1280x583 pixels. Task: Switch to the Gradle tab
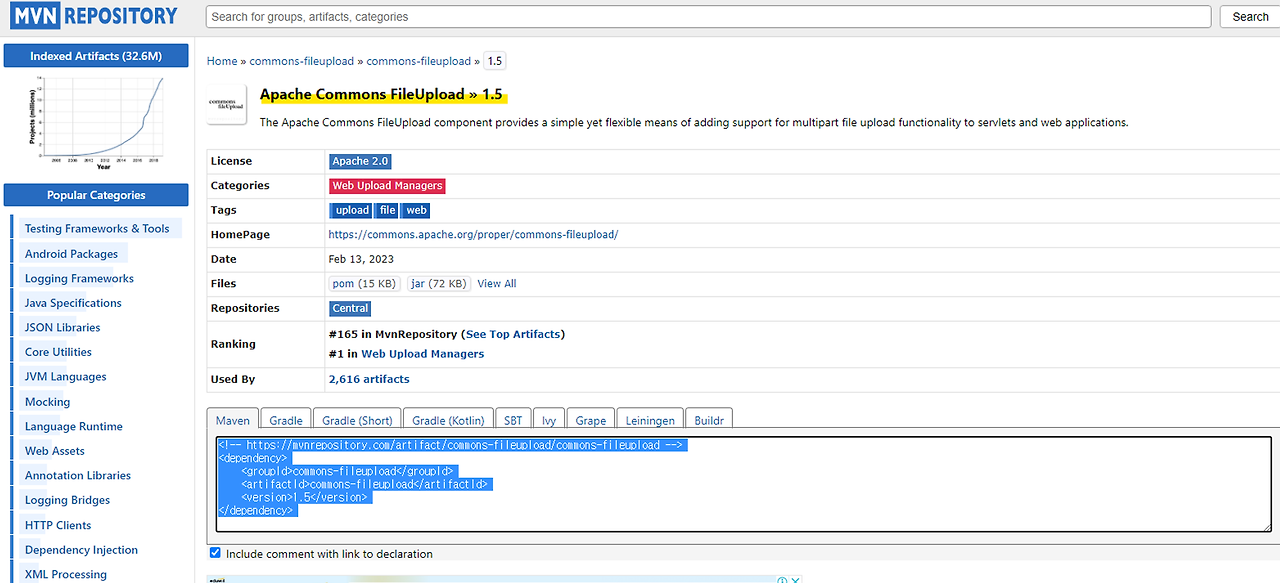(286, 421)
